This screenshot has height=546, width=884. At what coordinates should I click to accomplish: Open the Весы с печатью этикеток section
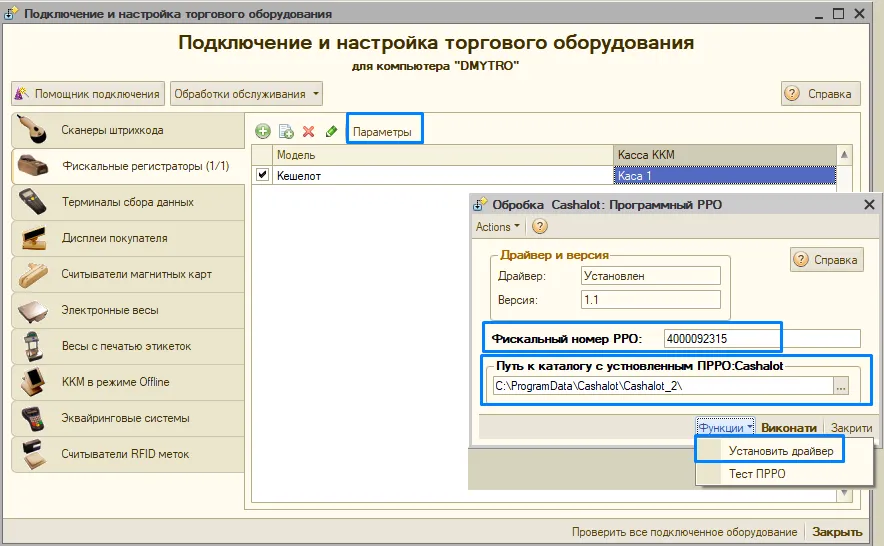click(128, 346)
